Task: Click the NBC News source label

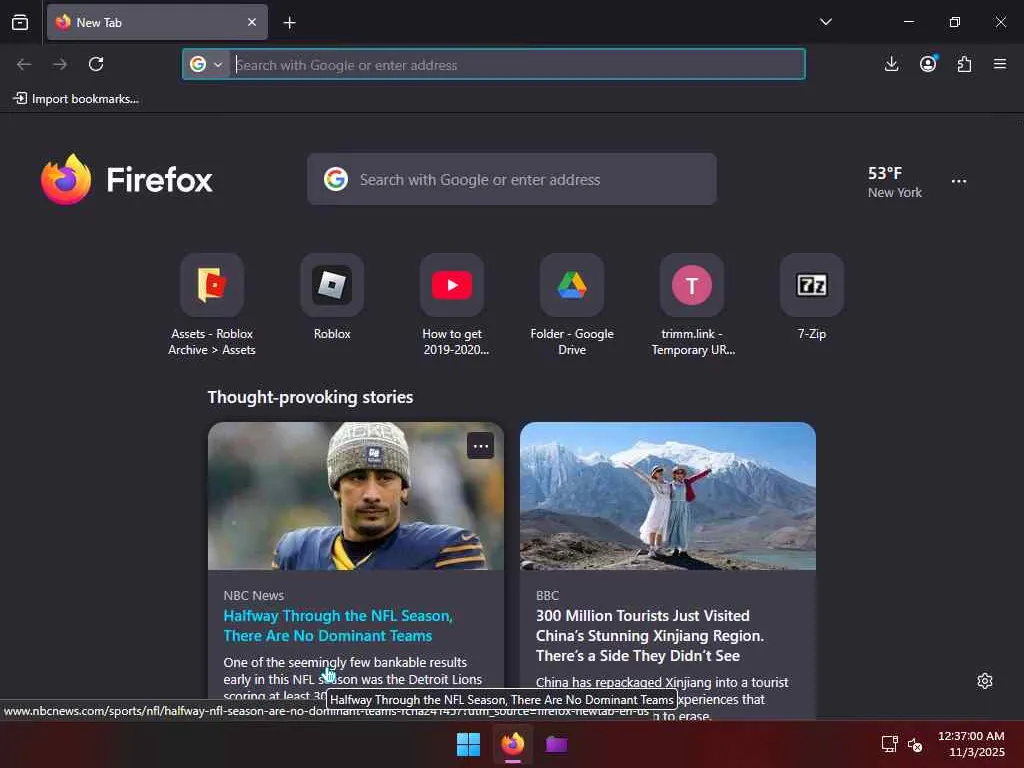Action: point(253,596)
